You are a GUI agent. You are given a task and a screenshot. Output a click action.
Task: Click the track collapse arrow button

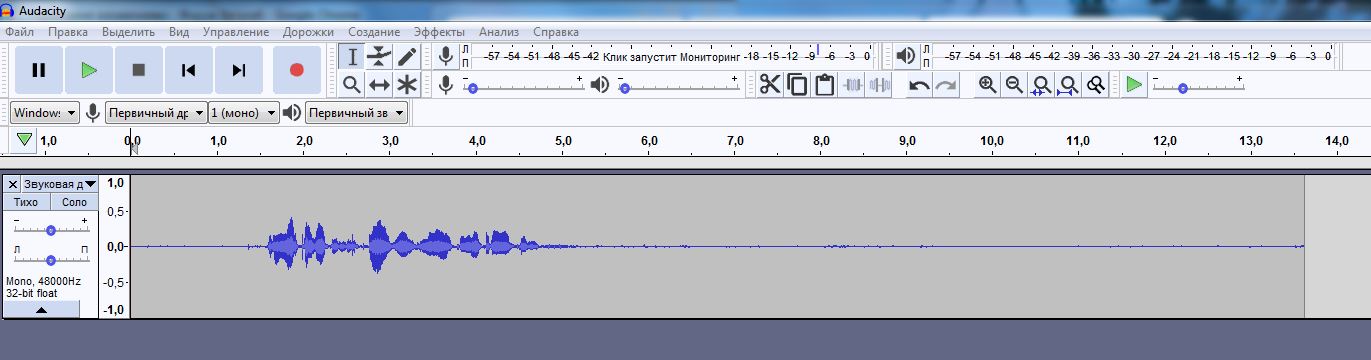point(42,310)
